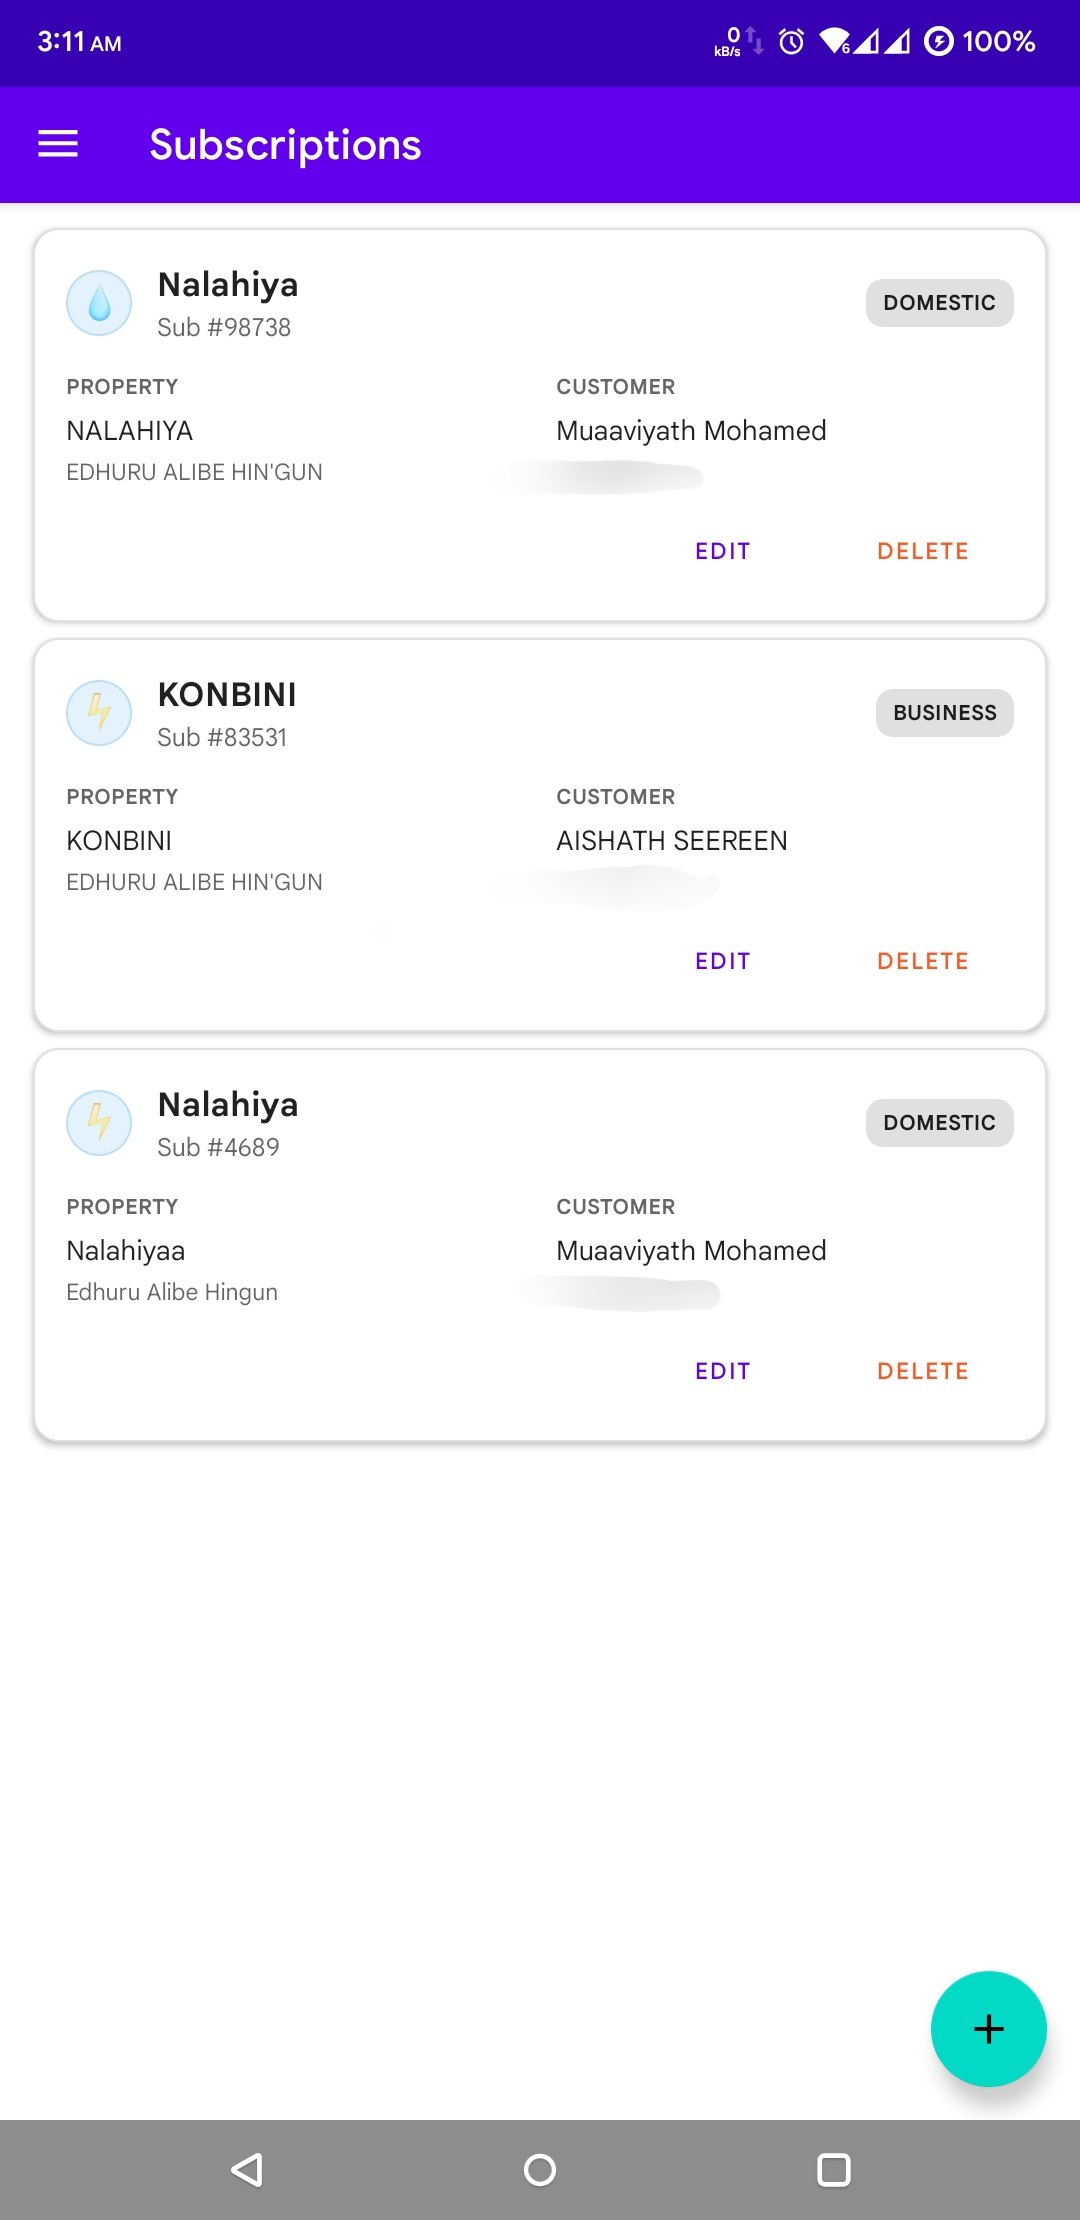Image resolution: width=1080 pixels, height=2220 pixels.
Task: Tap the lightning icon on the KONBINI subscription
Action: (99, 713)
